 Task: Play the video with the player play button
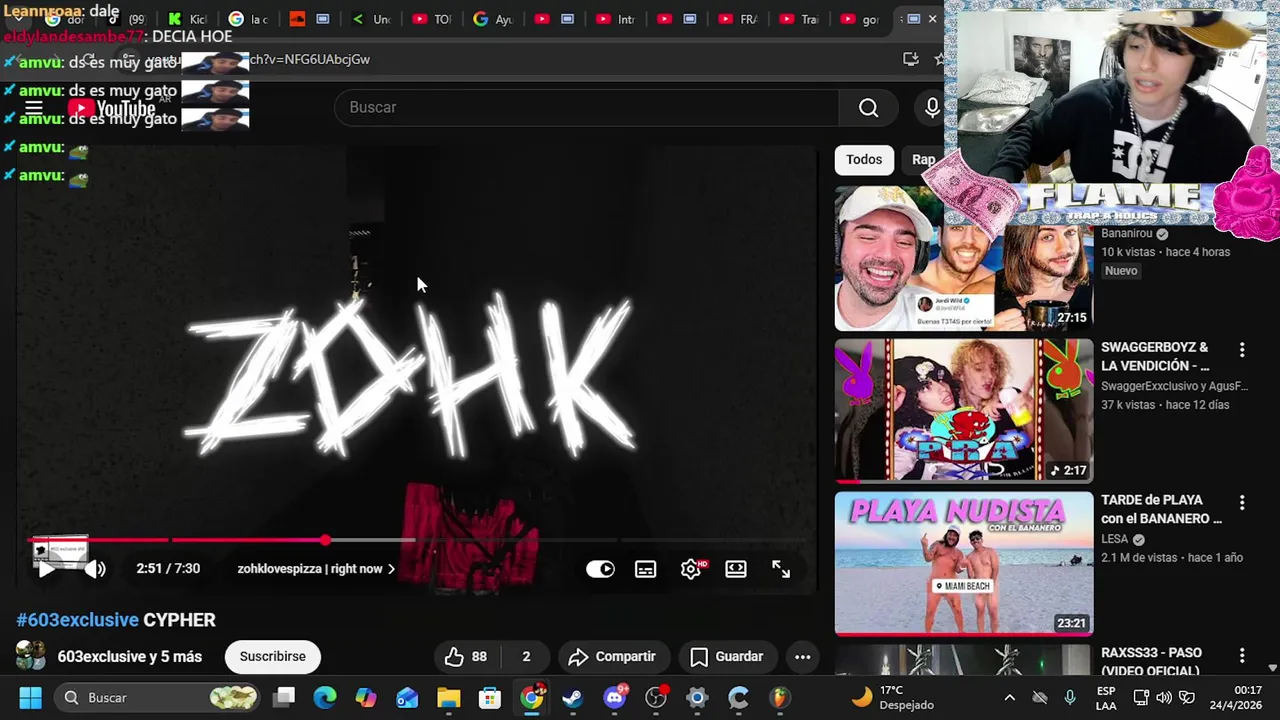(46, 569)
